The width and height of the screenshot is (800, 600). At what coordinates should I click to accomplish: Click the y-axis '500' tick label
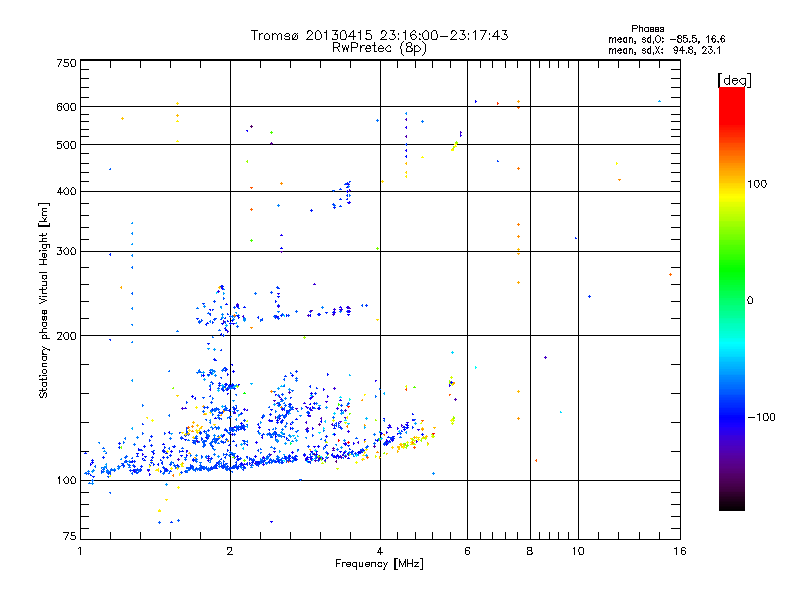click(x=66, y=145)
